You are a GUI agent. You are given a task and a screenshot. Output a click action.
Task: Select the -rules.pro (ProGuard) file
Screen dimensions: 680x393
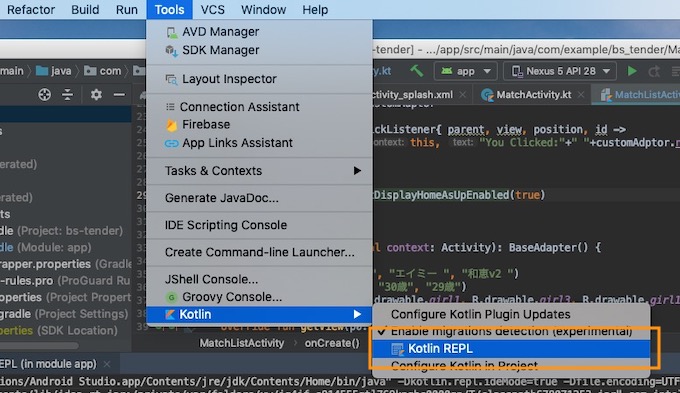coord(65,281)
